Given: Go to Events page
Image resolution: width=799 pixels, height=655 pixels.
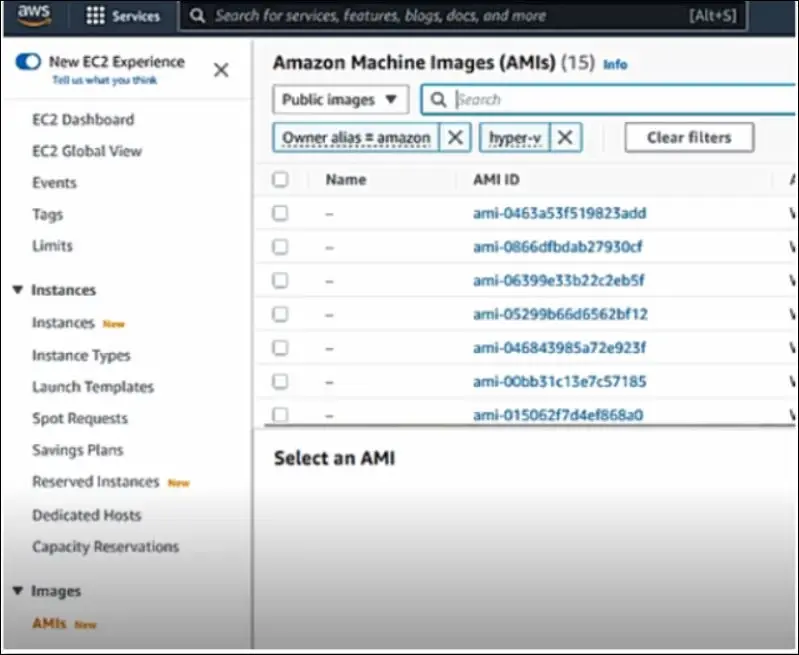Looking at the screenshot, I should click(54, 183).
